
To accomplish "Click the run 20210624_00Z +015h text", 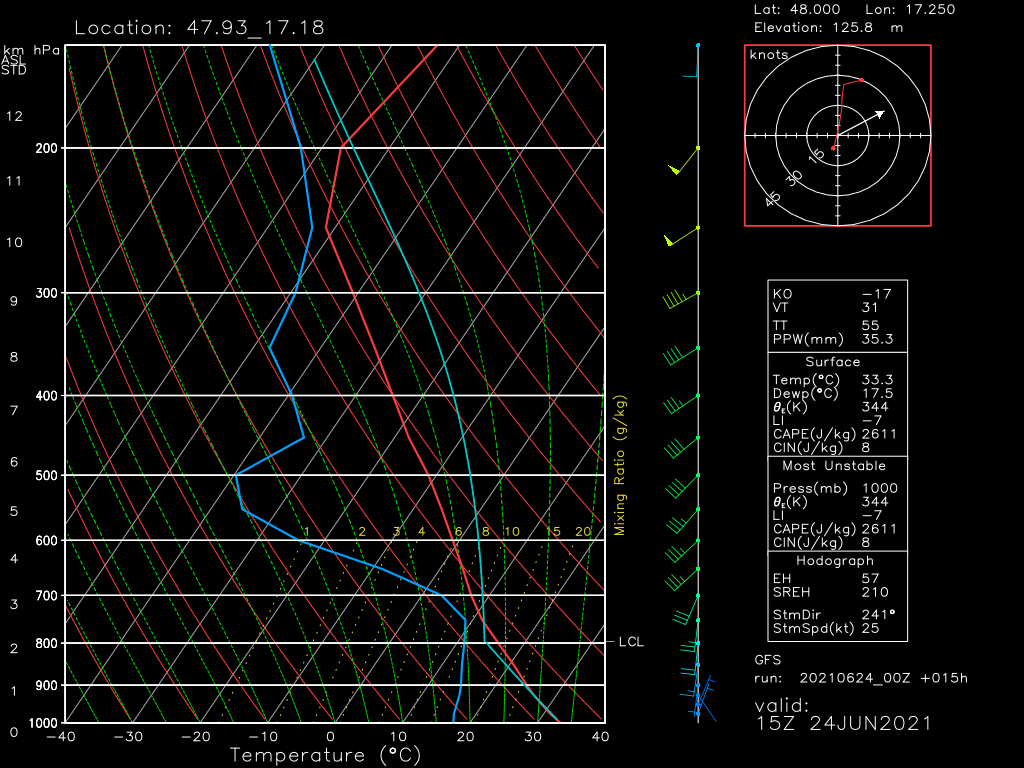I will [x=861, y=679].
